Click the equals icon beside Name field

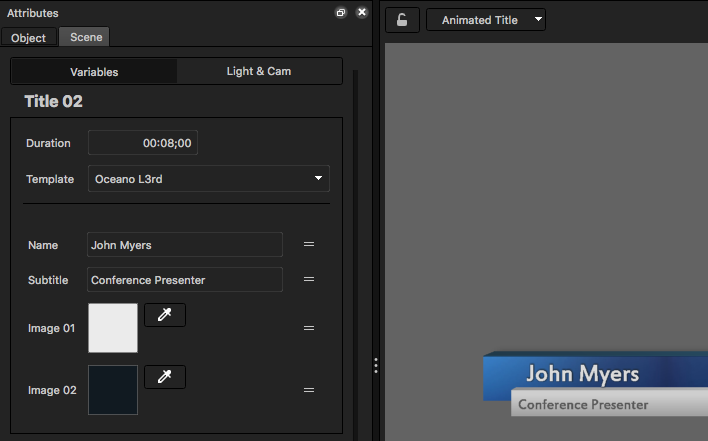pyautogui.click(x=309, y=245)
